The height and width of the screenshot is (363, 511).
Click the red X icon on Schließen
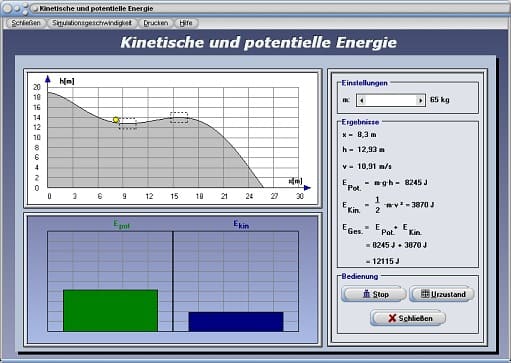coord(392,318)
